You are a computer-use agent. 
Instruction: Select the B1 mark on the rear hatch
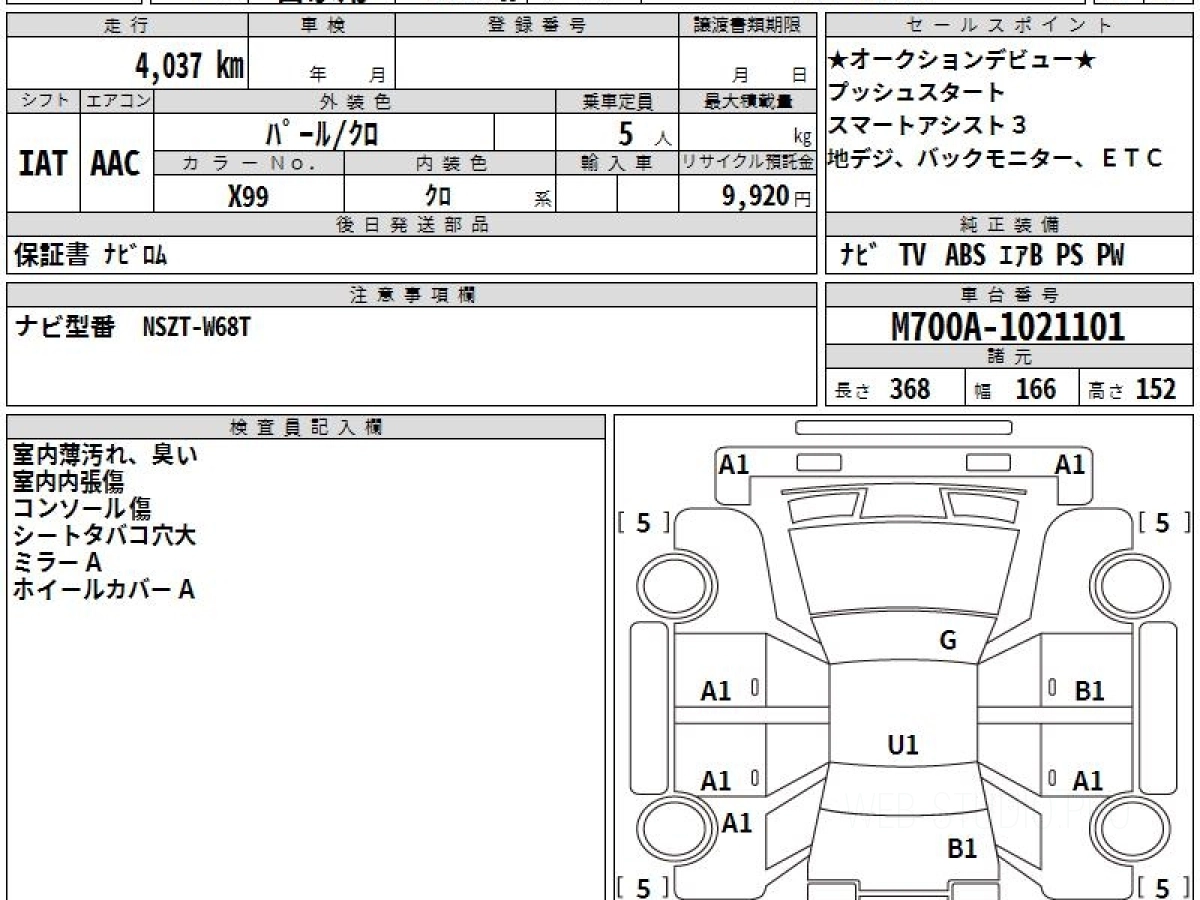[962, 849]
